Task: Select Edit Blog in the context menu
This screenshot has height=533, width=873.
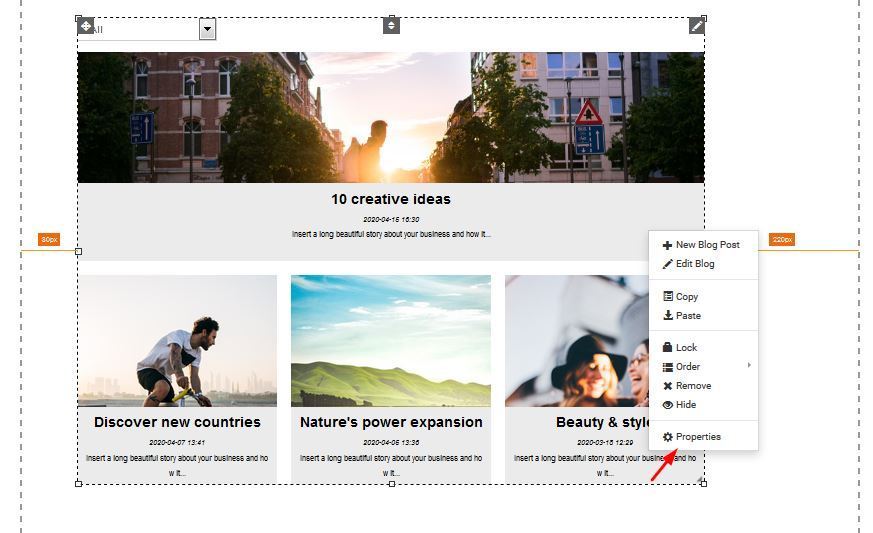Action: click(694, 264)
